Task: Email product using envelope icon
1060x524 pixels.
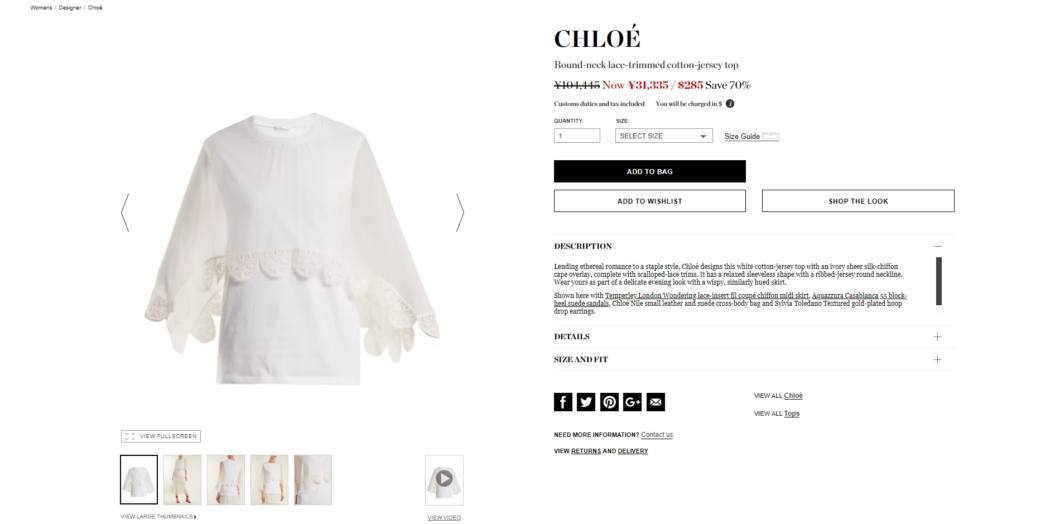Action: click(x=655, y=402)
